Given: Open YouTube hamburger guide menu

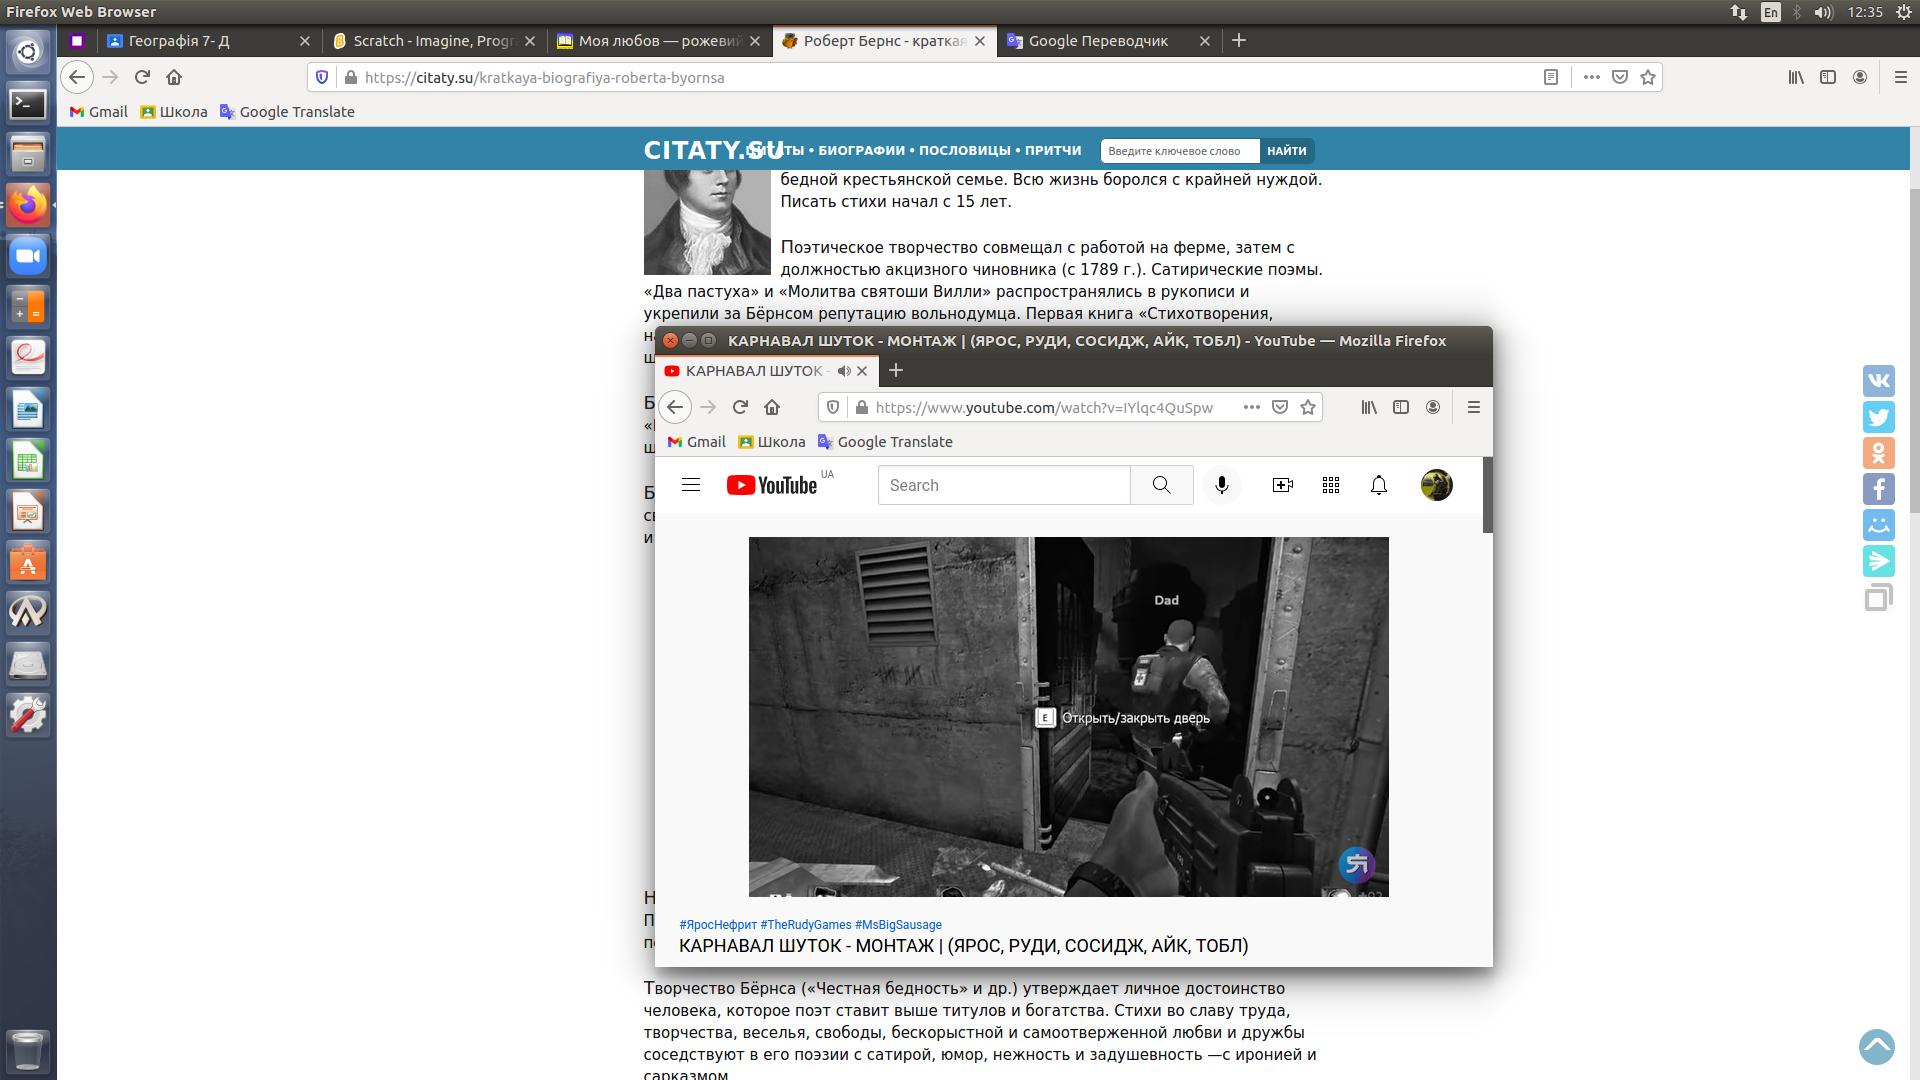Looking at the screenshot, I should (x=690, y=485).
